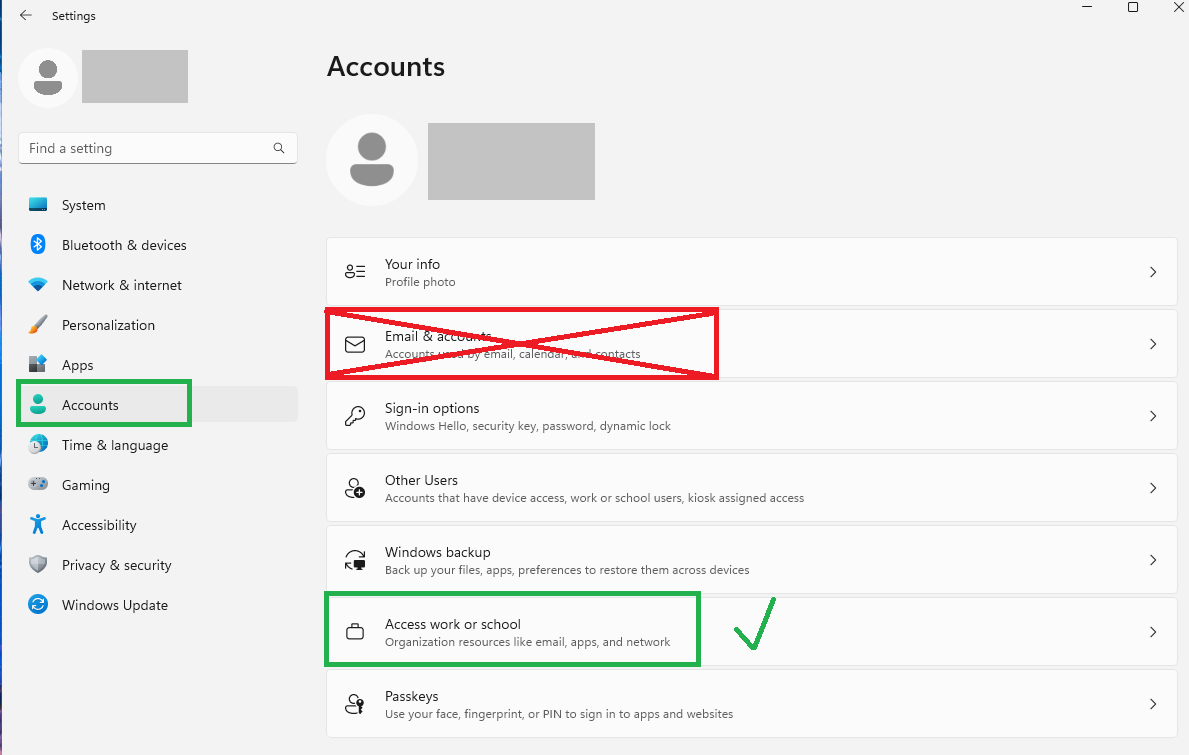Click the Find a setting search box
This screenshot has height=755, width=1189.
[158, 148]
